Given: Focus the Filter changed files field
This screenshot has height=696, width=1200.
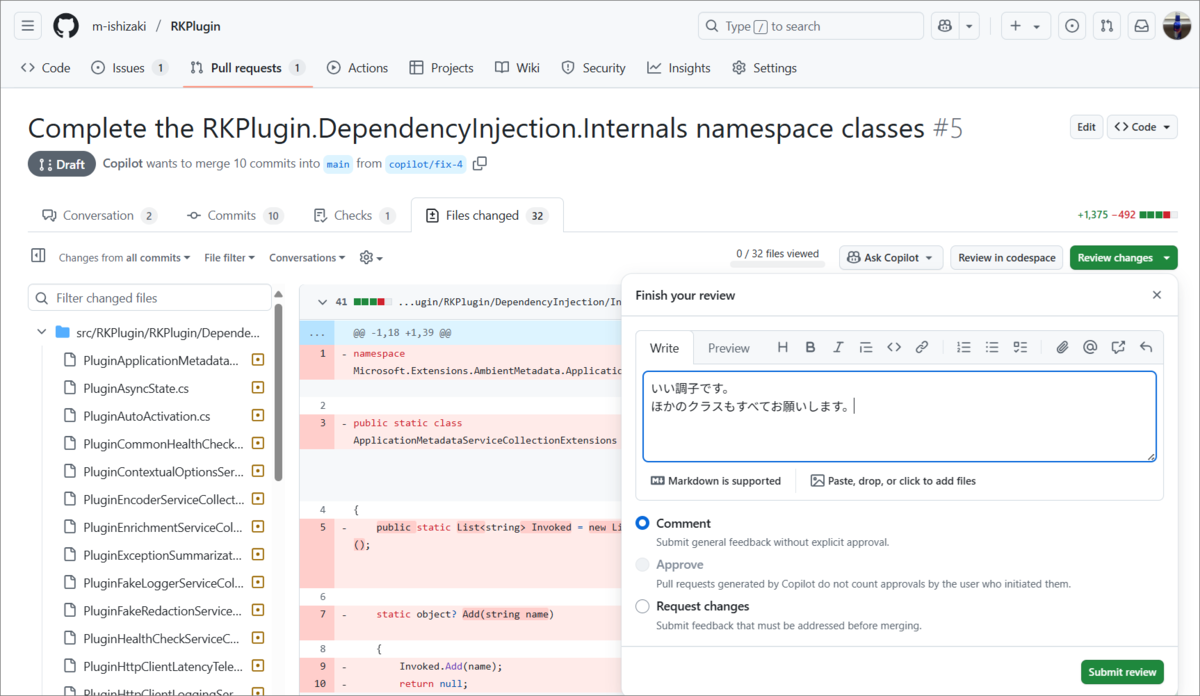Looking at the screenshot, I should 150,298.
